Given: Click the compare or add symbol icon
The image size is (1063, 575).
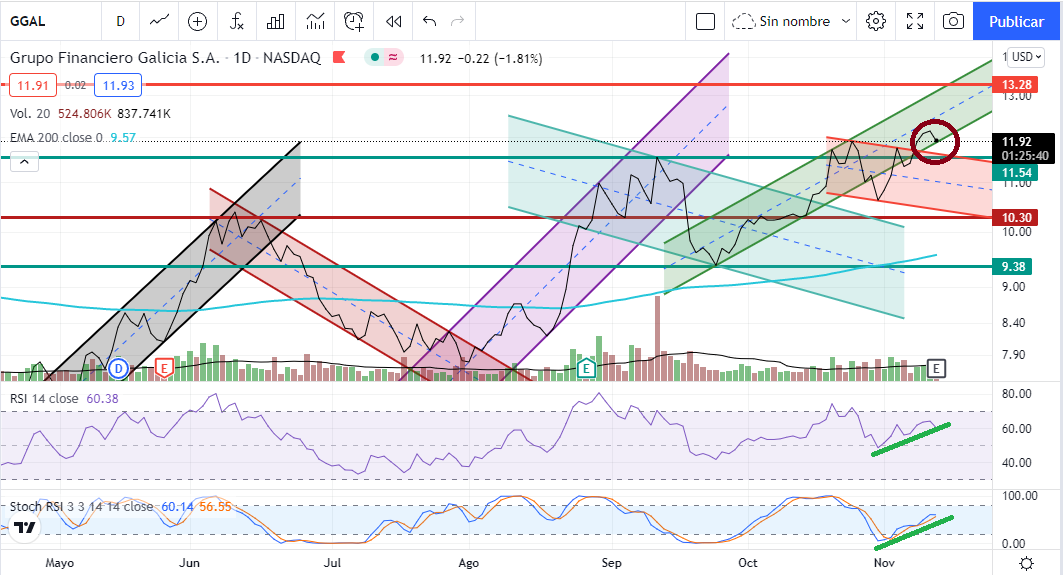Looking at the screenshot, I should pyautogui.click(x=197, y=21).
